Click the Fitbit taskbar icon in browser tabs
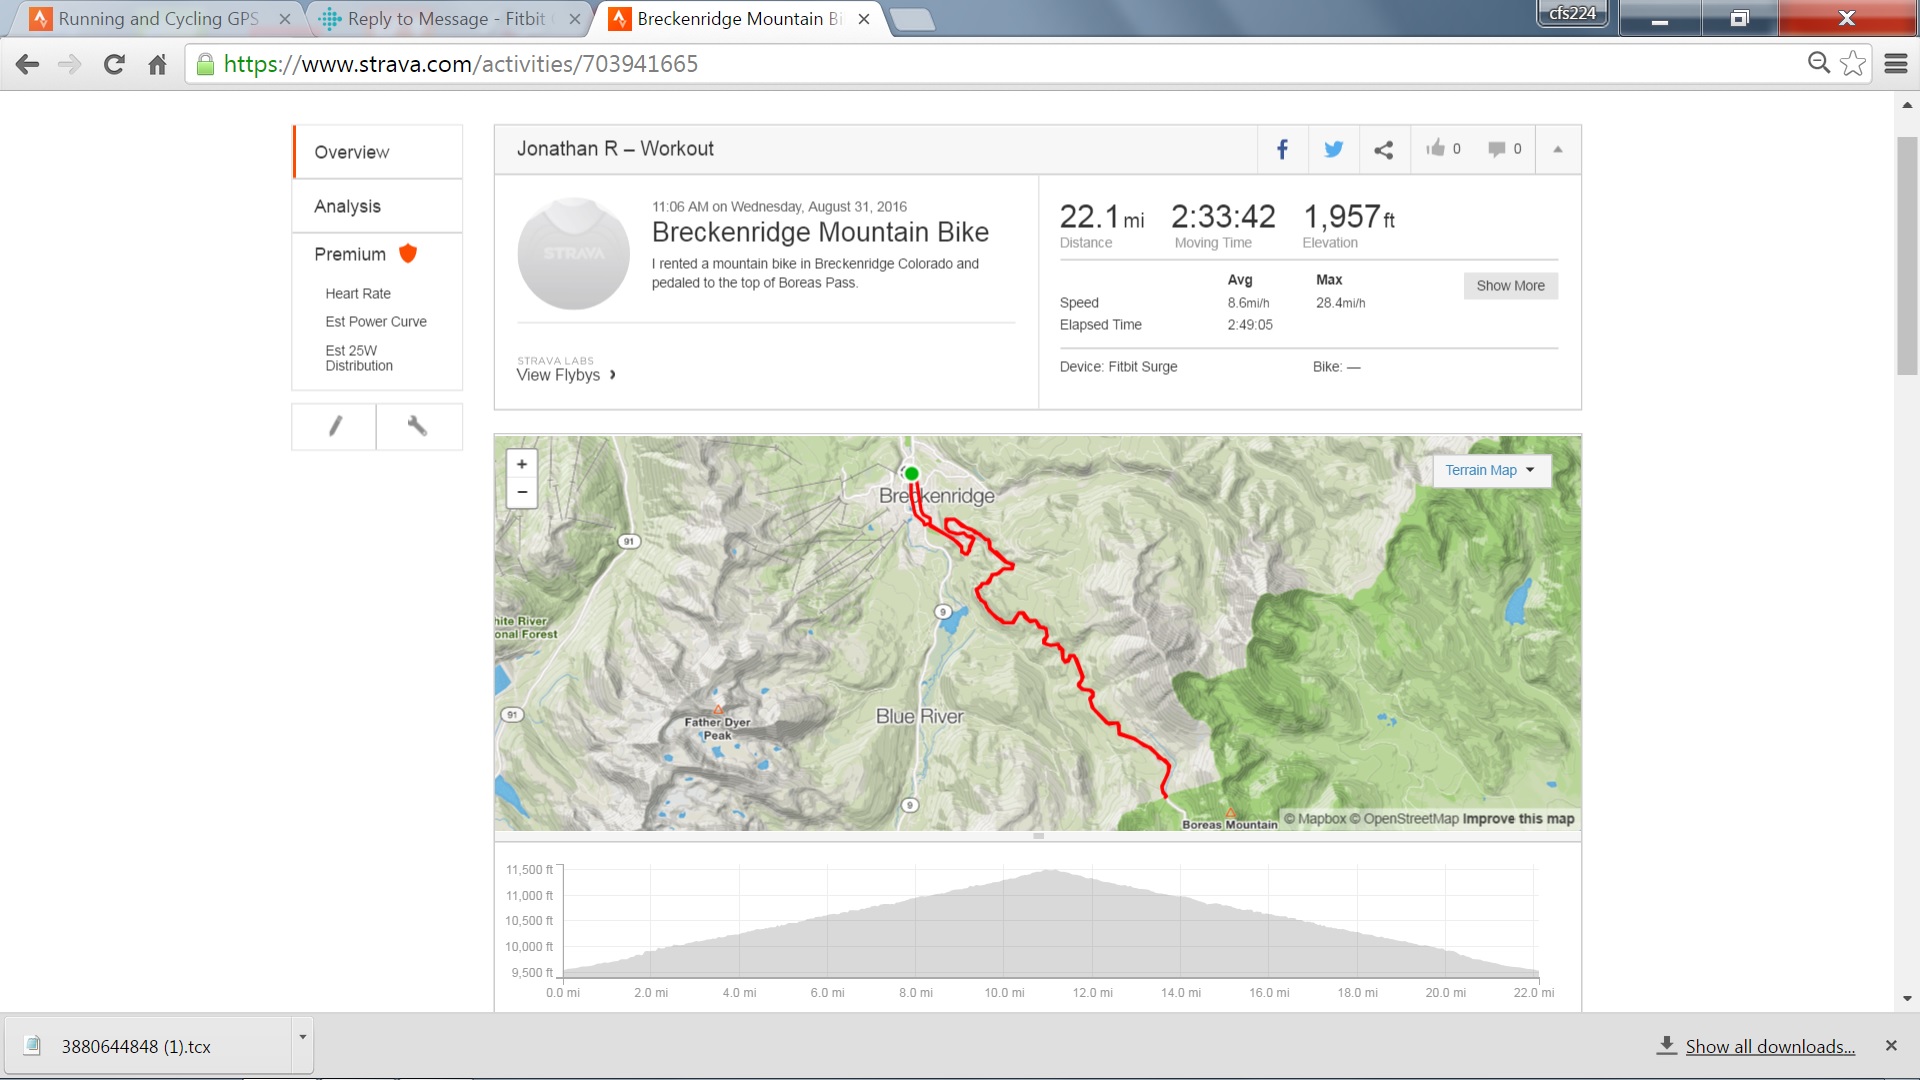Screen dimensions: 1920x1080 click(x=330, y=18)
